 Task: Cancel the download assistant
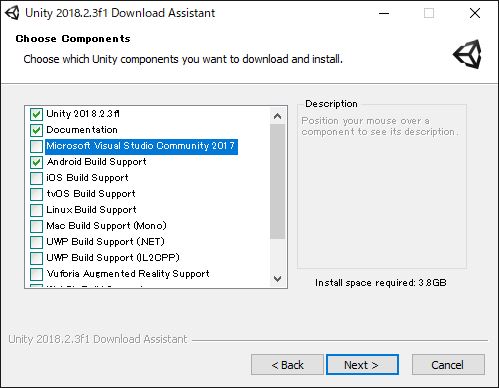click(448, 365)
